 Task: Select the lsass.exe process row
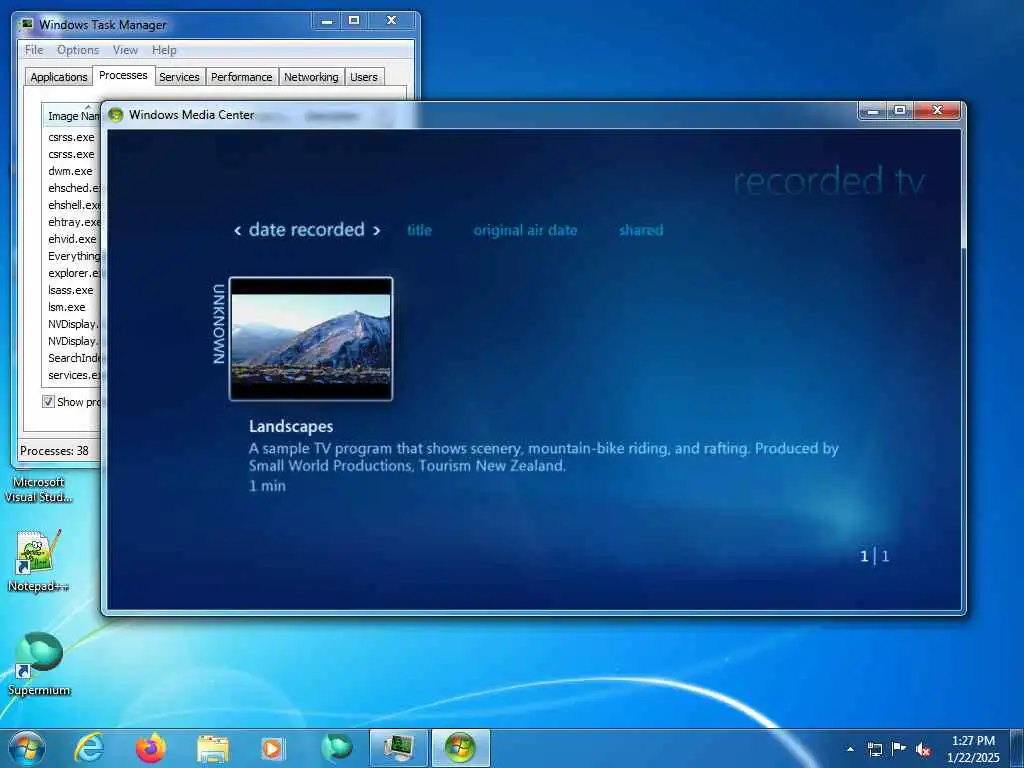point(72,290)
